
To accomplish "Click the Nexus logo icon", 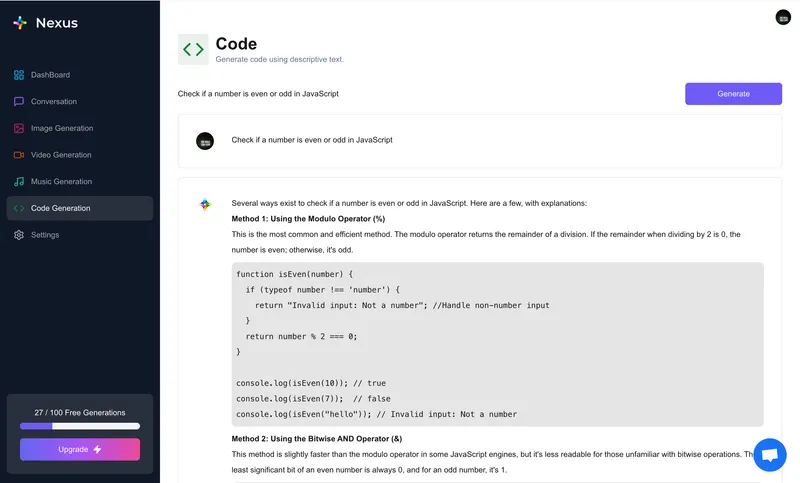I will tap(20, 23).
